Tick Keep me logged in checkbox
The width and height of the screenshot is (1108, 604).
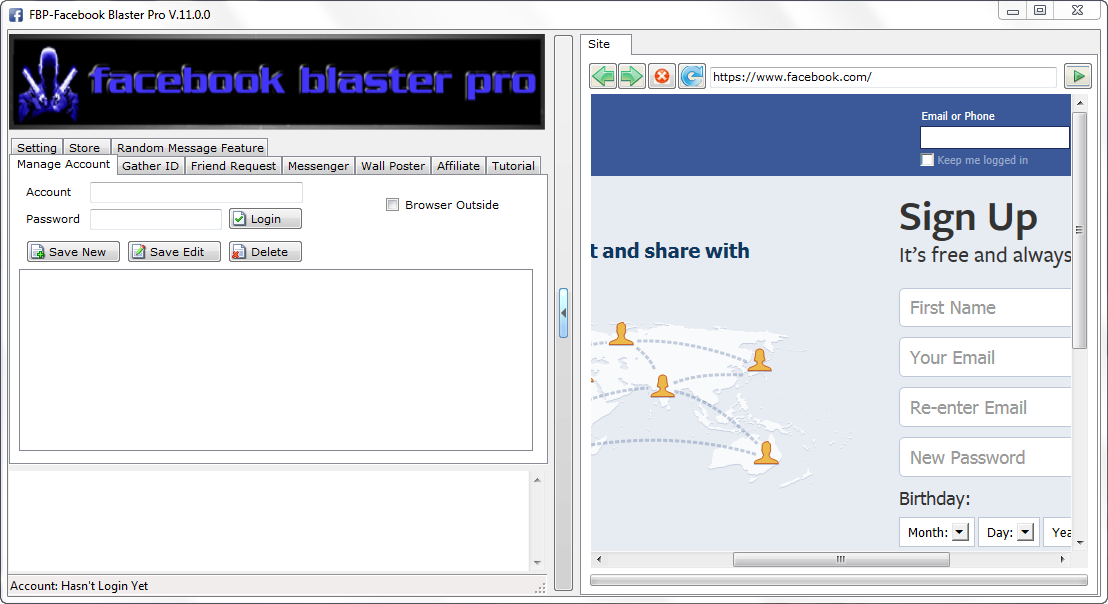927,160
